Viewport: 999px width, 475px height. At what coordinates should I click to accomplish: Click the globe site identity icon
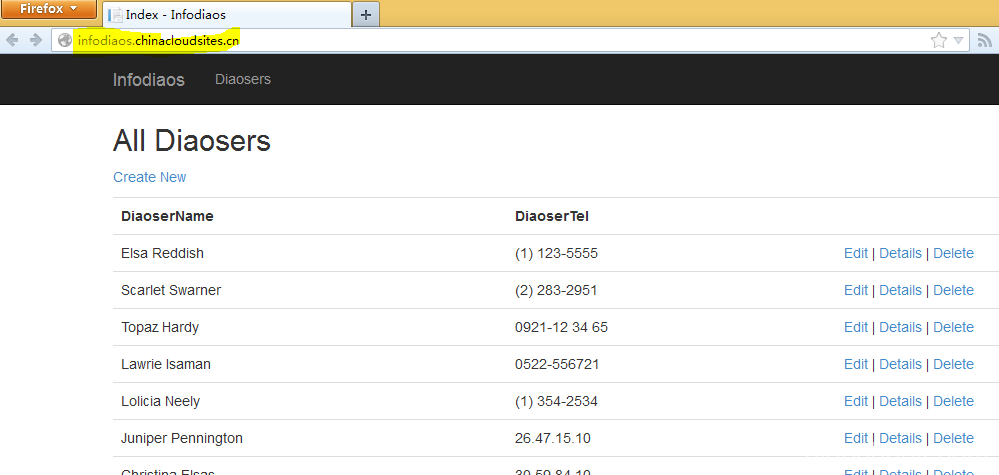(65, 40)
